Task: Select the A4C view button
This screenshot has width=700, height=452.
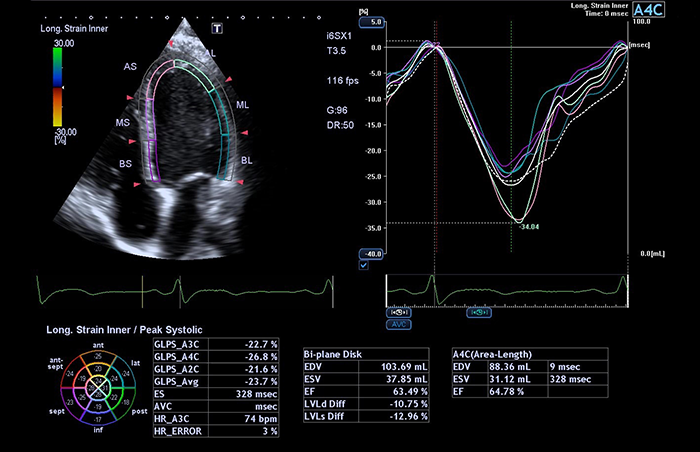Action: (x=648, y=9)
